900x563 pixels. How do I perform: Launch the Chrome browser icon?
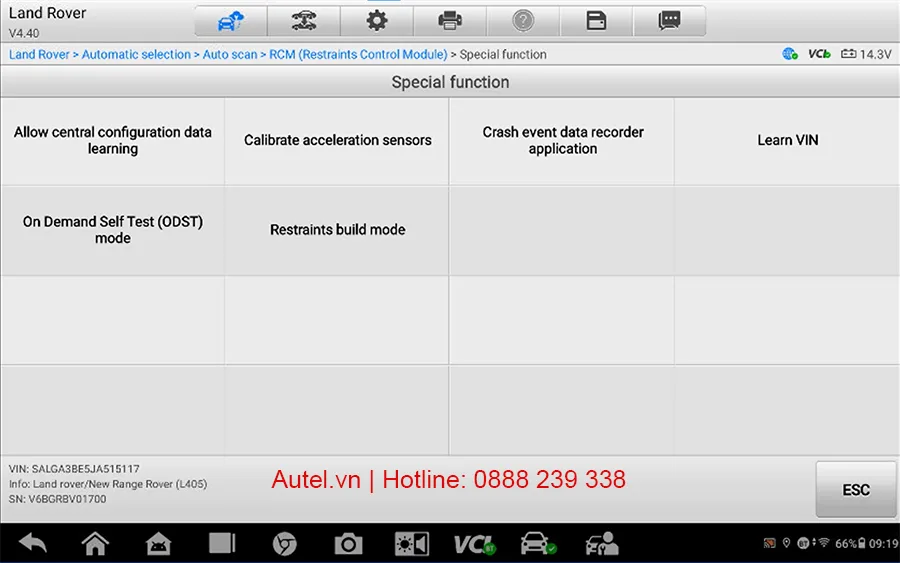[x=285, y=543]
